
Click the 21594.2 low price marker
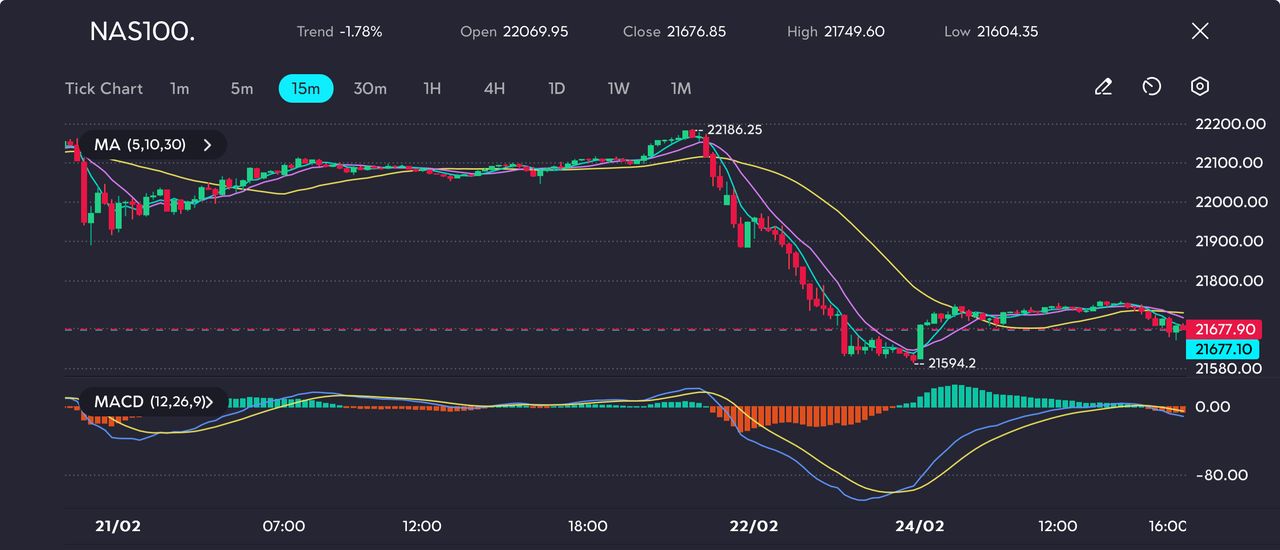[951, 363]
